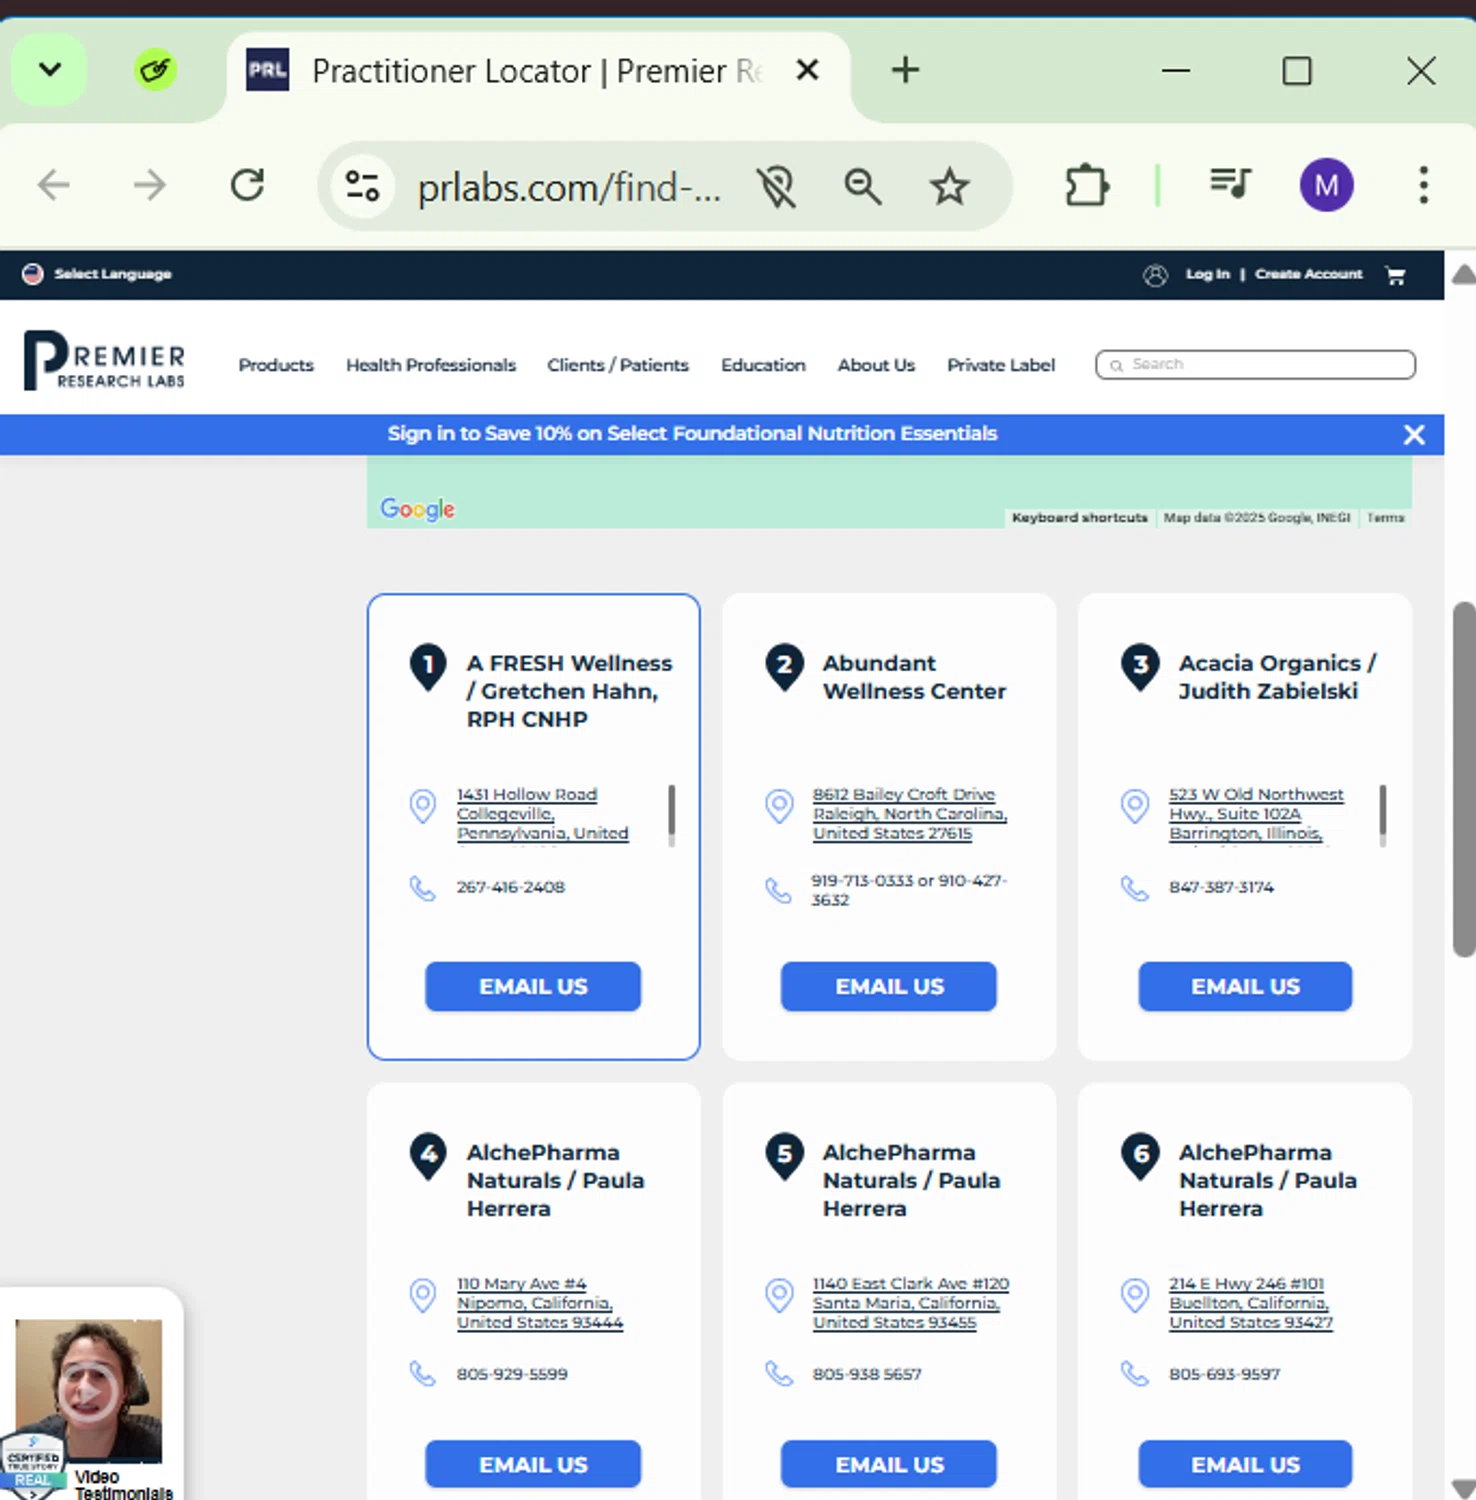Click phone number 805-929-5599
The image size is (1476, 1500).
(x=512, y=1374)
